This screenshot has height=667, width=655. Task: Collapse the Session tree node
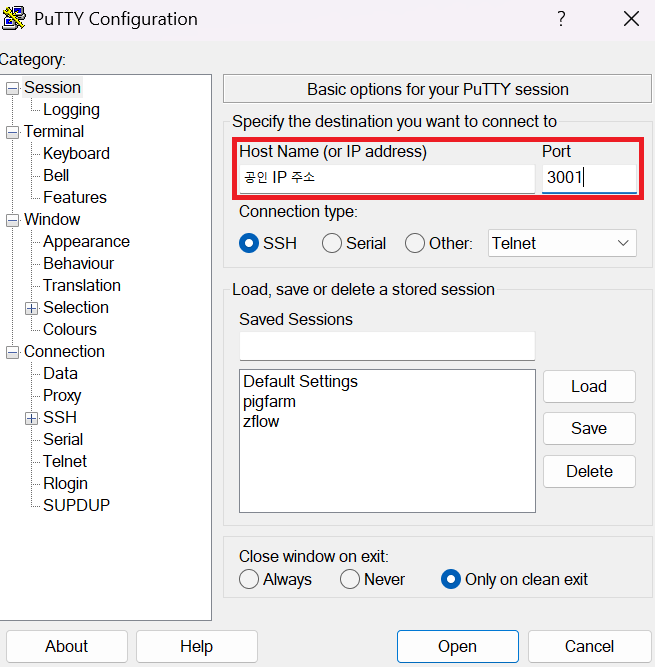click(x=12, y=88)
